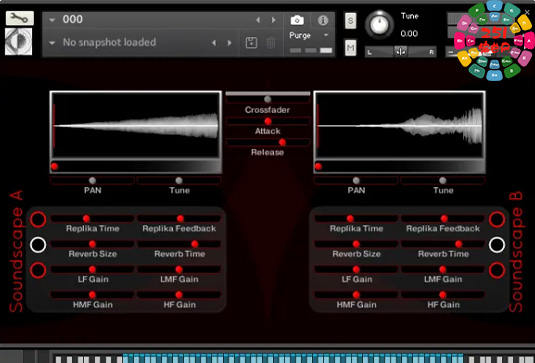This screenshot has width=535, height=363.
Task: Solo the instrument with S button
Action: click(x=350, y=21)
